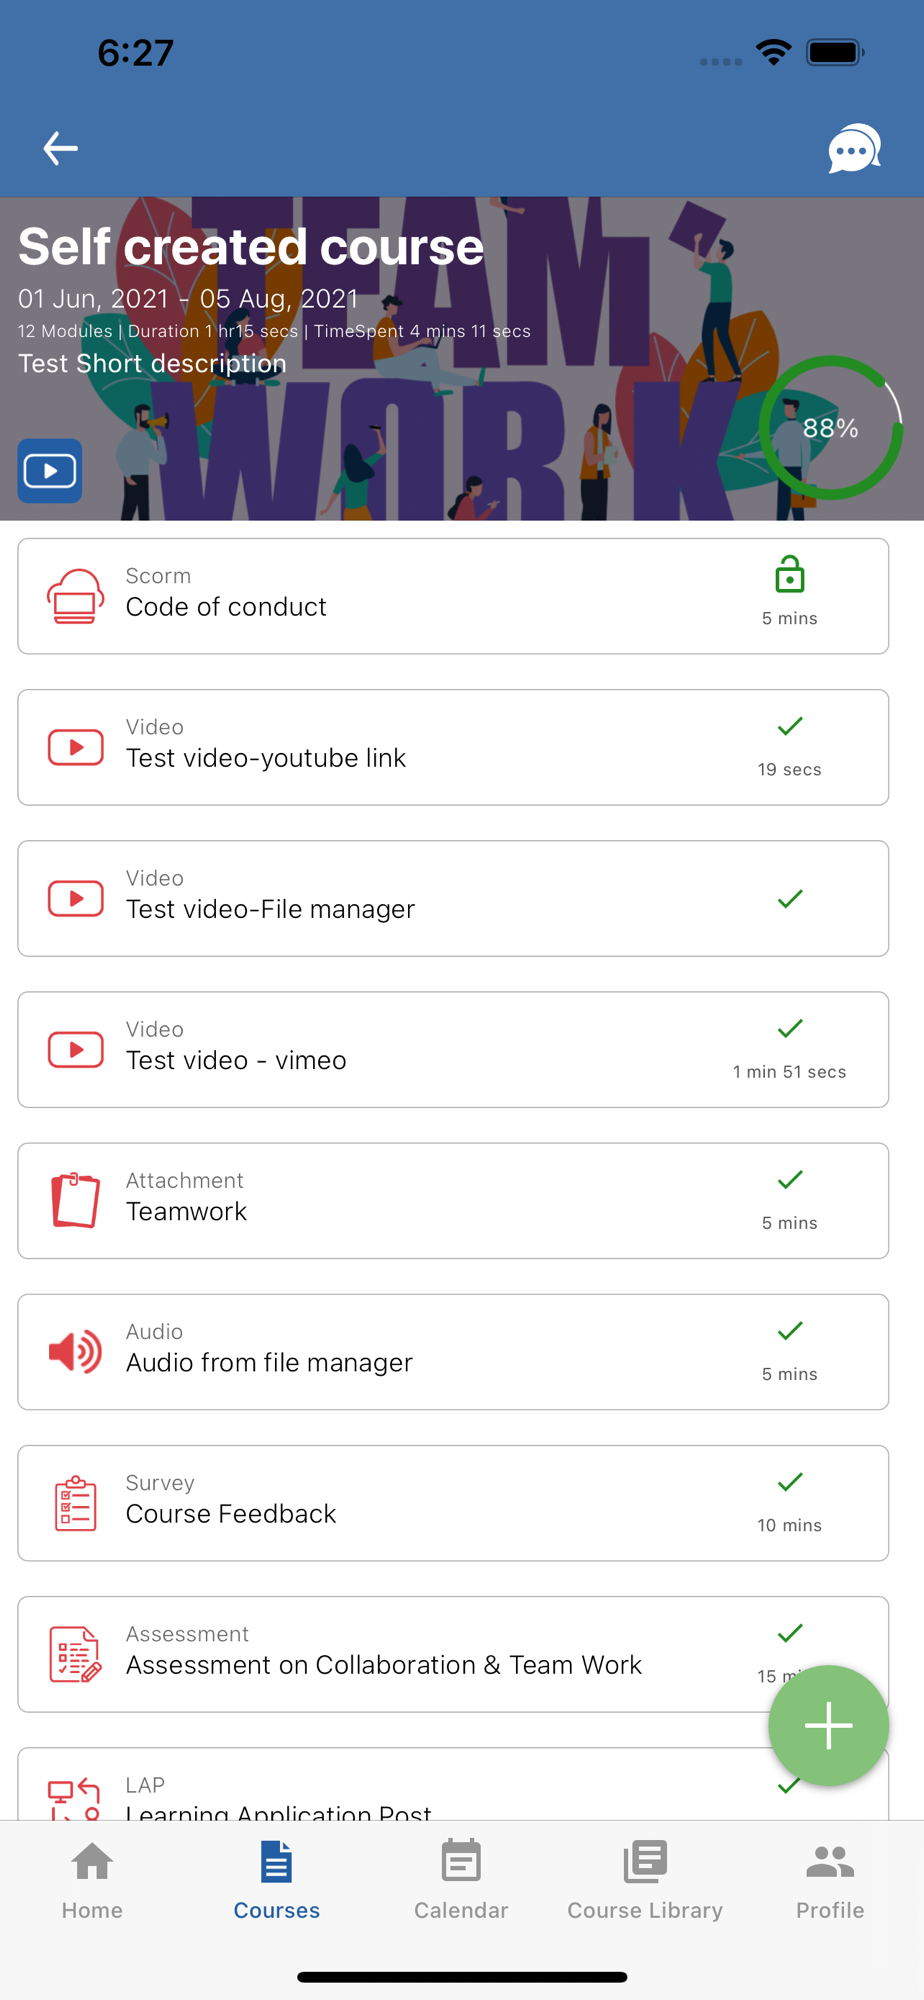924x2000 pixels.
Task: Tap video icon for Test video - vimeo
Action: coord(76,1049)
